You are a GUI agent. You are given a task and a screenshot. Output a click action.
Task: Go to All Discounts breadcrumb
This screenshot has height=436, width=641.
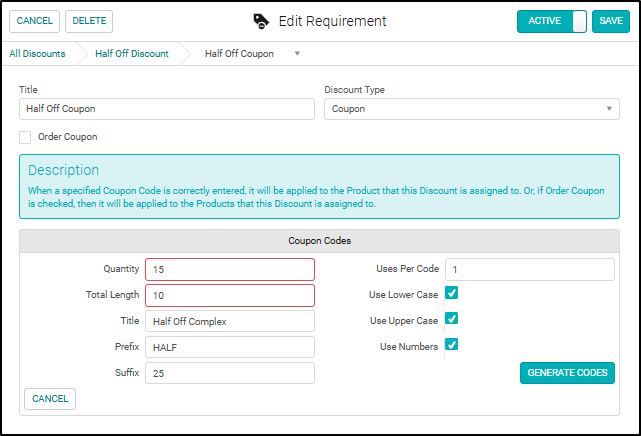(37, 54)
